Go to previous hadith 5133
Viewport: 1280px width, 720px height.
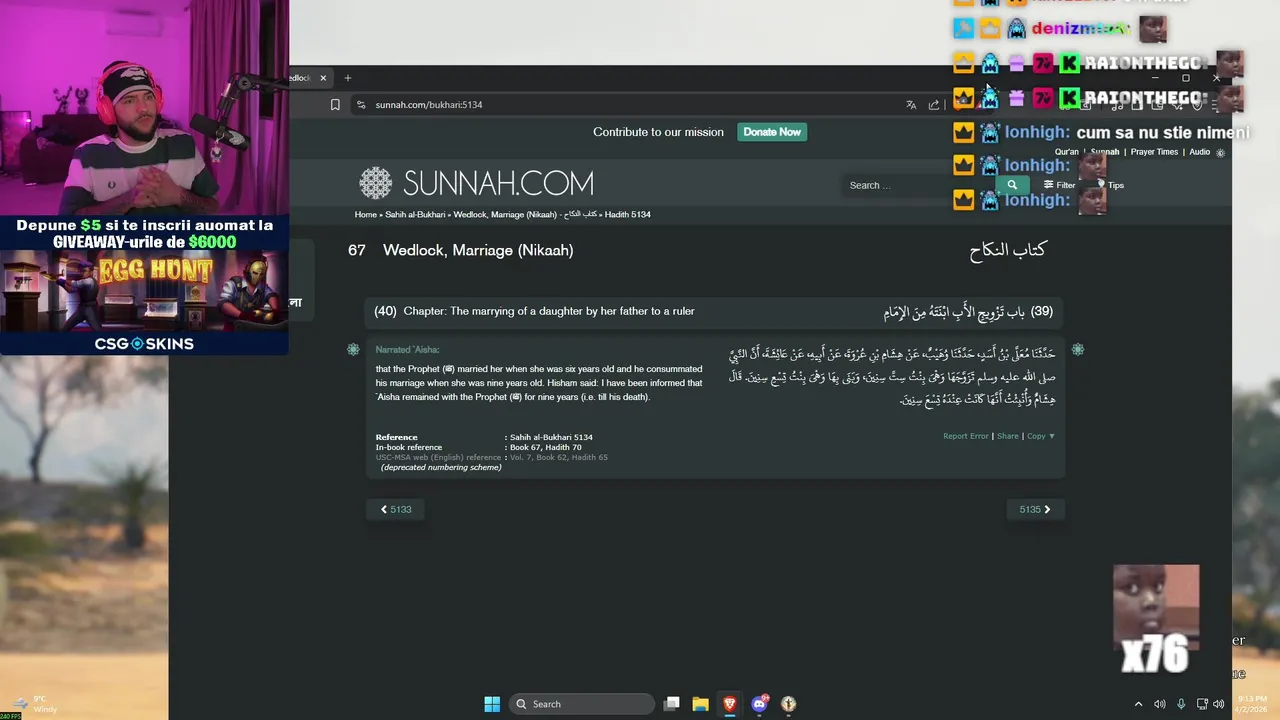(x=396, y=509)
